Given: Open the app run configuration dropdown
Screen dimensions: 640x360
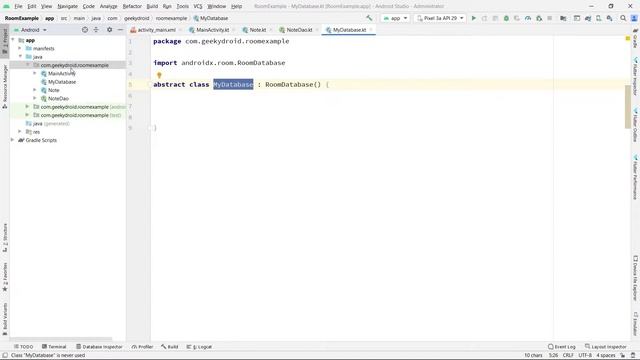Looking at the screenshot, I should pyautogui.click(x=395, y=18).
